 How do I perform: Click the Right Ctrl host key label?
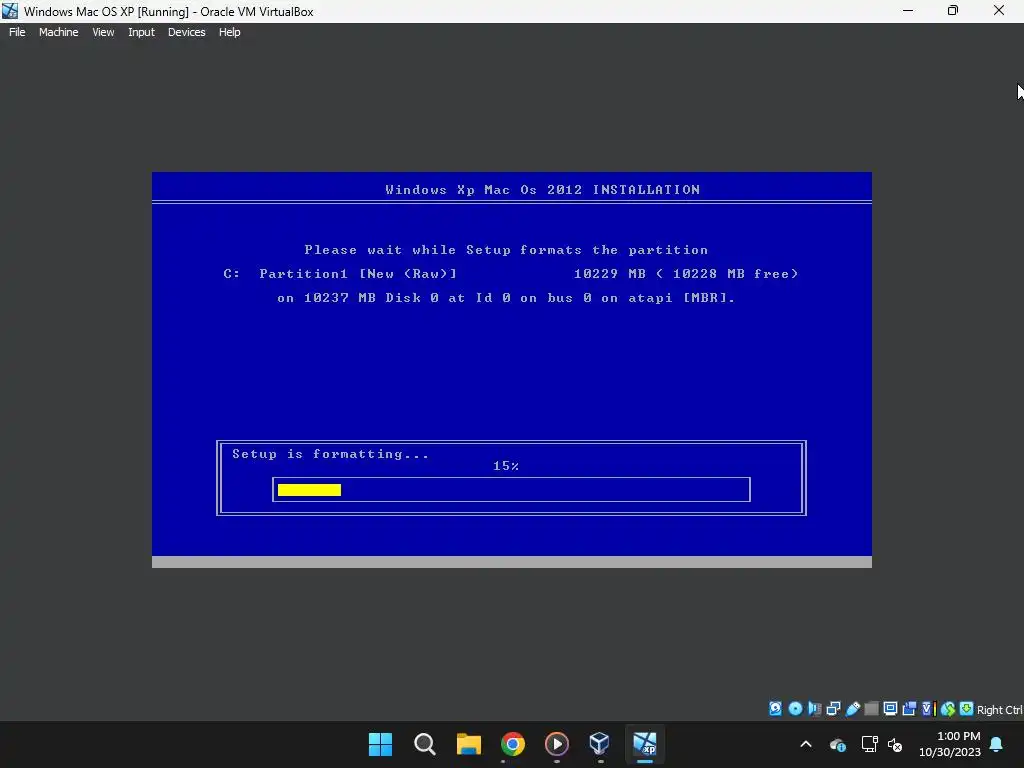(999, 710)
